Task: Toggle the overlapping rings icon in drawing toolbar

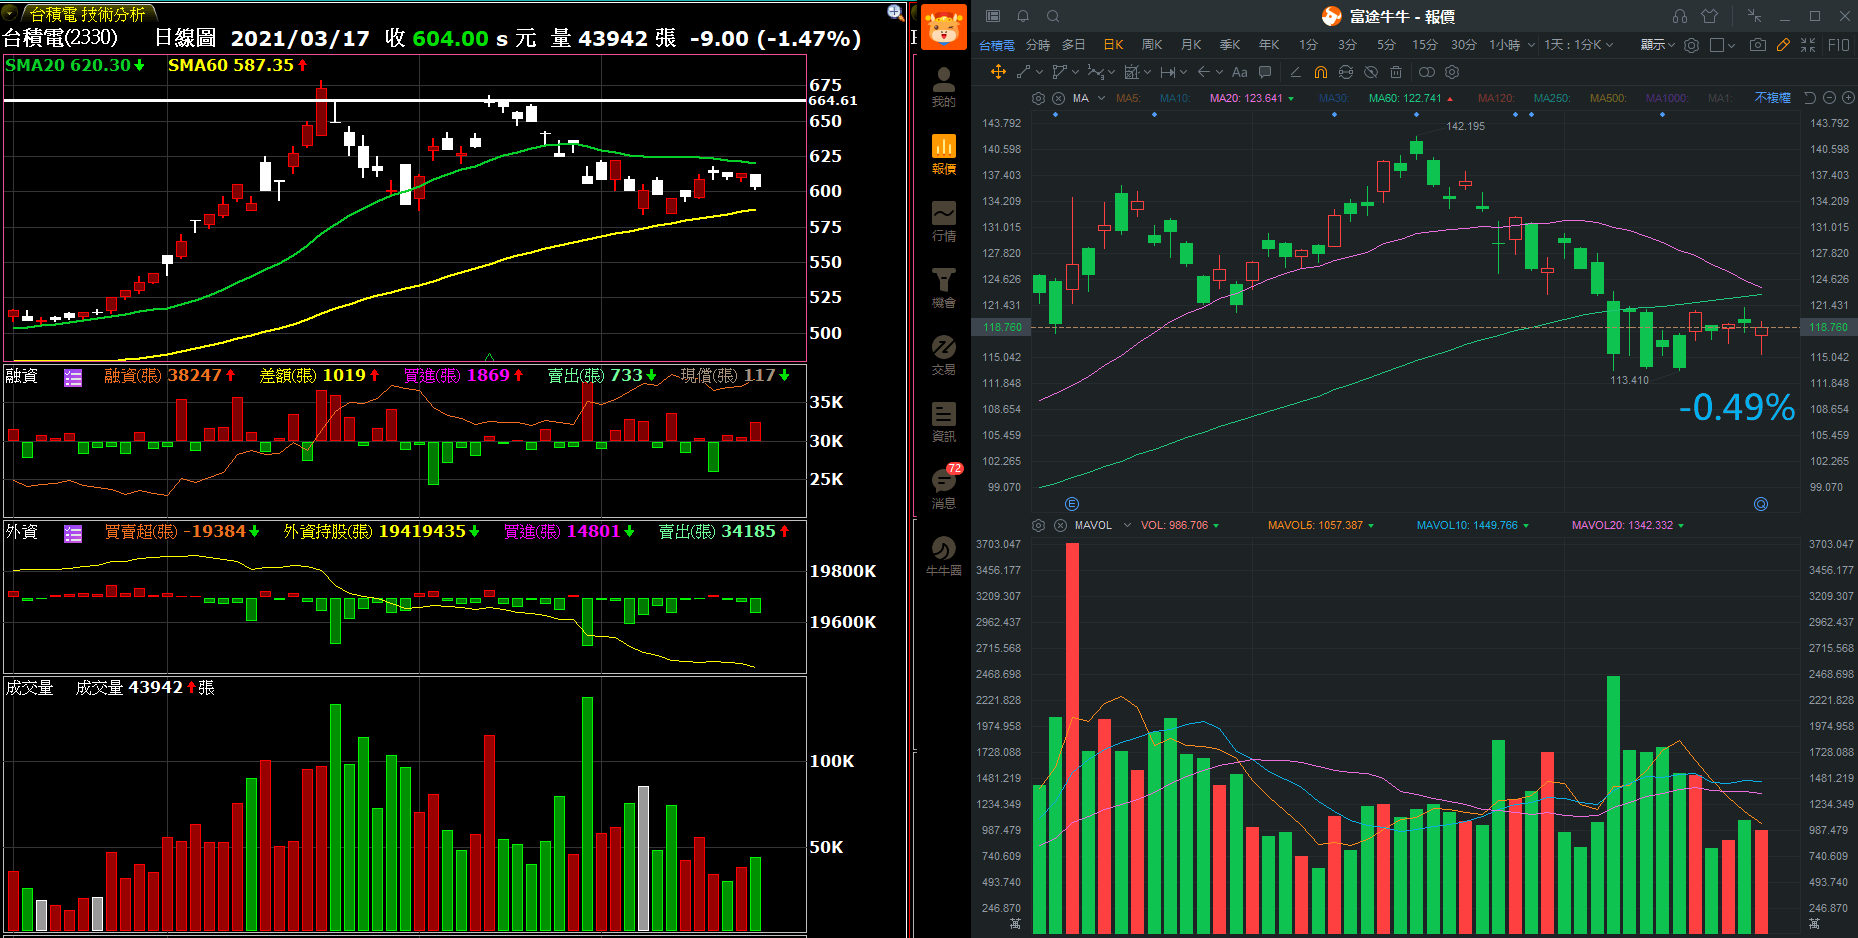Action: point(1427,72)
